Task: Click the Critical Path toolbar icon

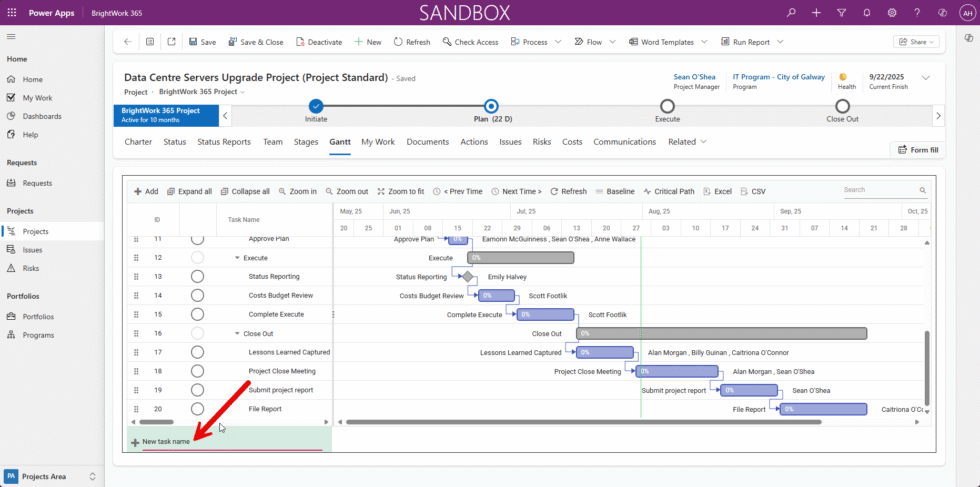Action: pos(648,191)
